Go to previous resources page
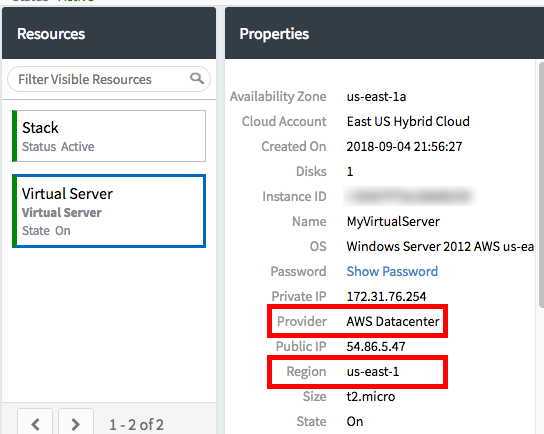Image resolution: width=544 pixels, height=434 pixels. coord(35,422)
